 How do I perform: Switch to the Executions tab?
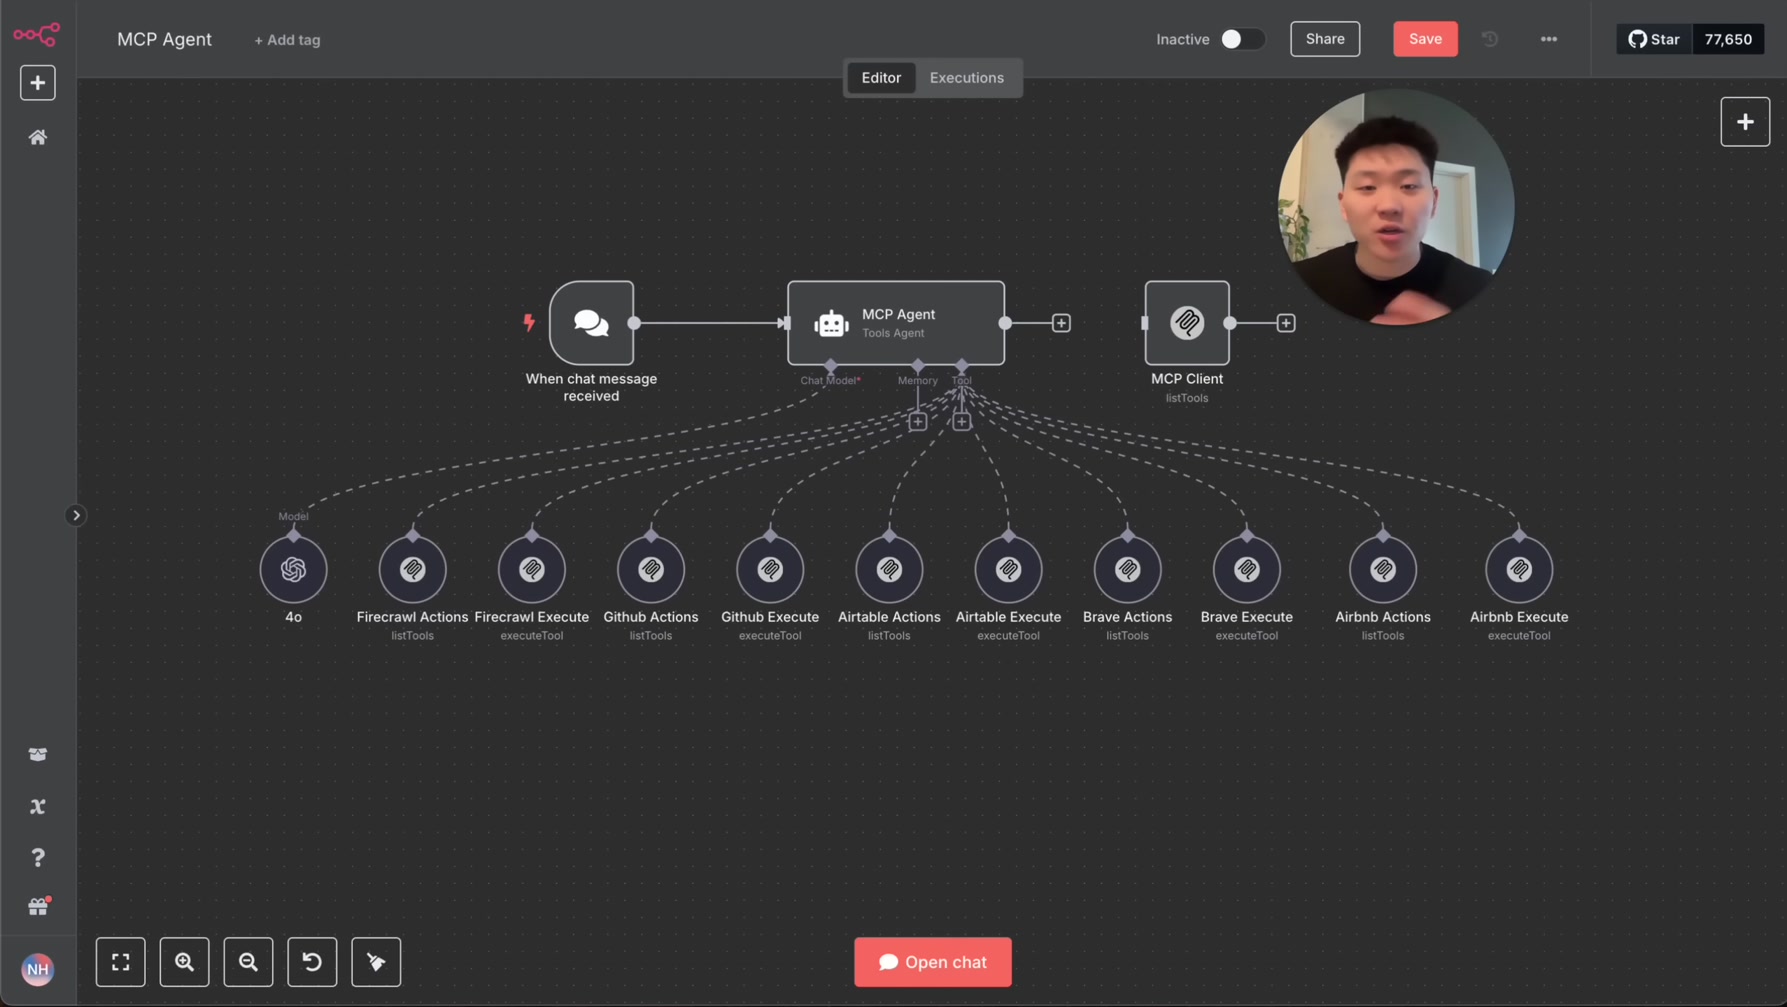coord(967,78)
